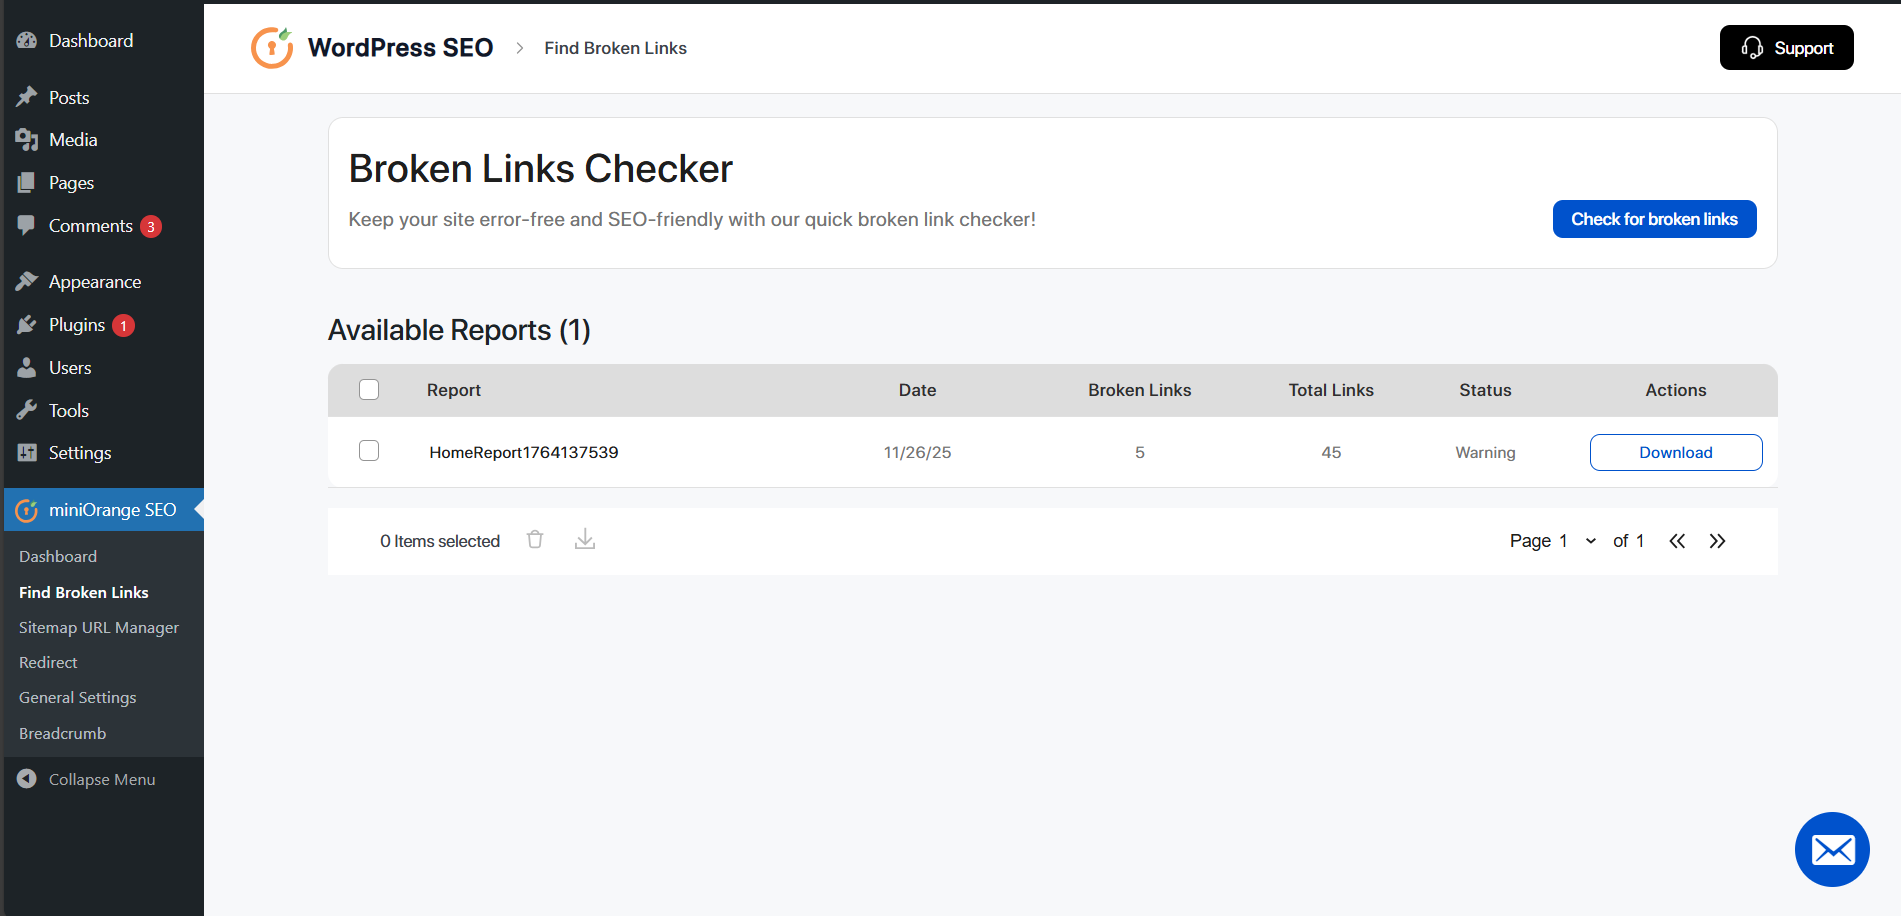Open Sitemap URL Manager menu item
The image size is (1901, 916).
(100, 627)
